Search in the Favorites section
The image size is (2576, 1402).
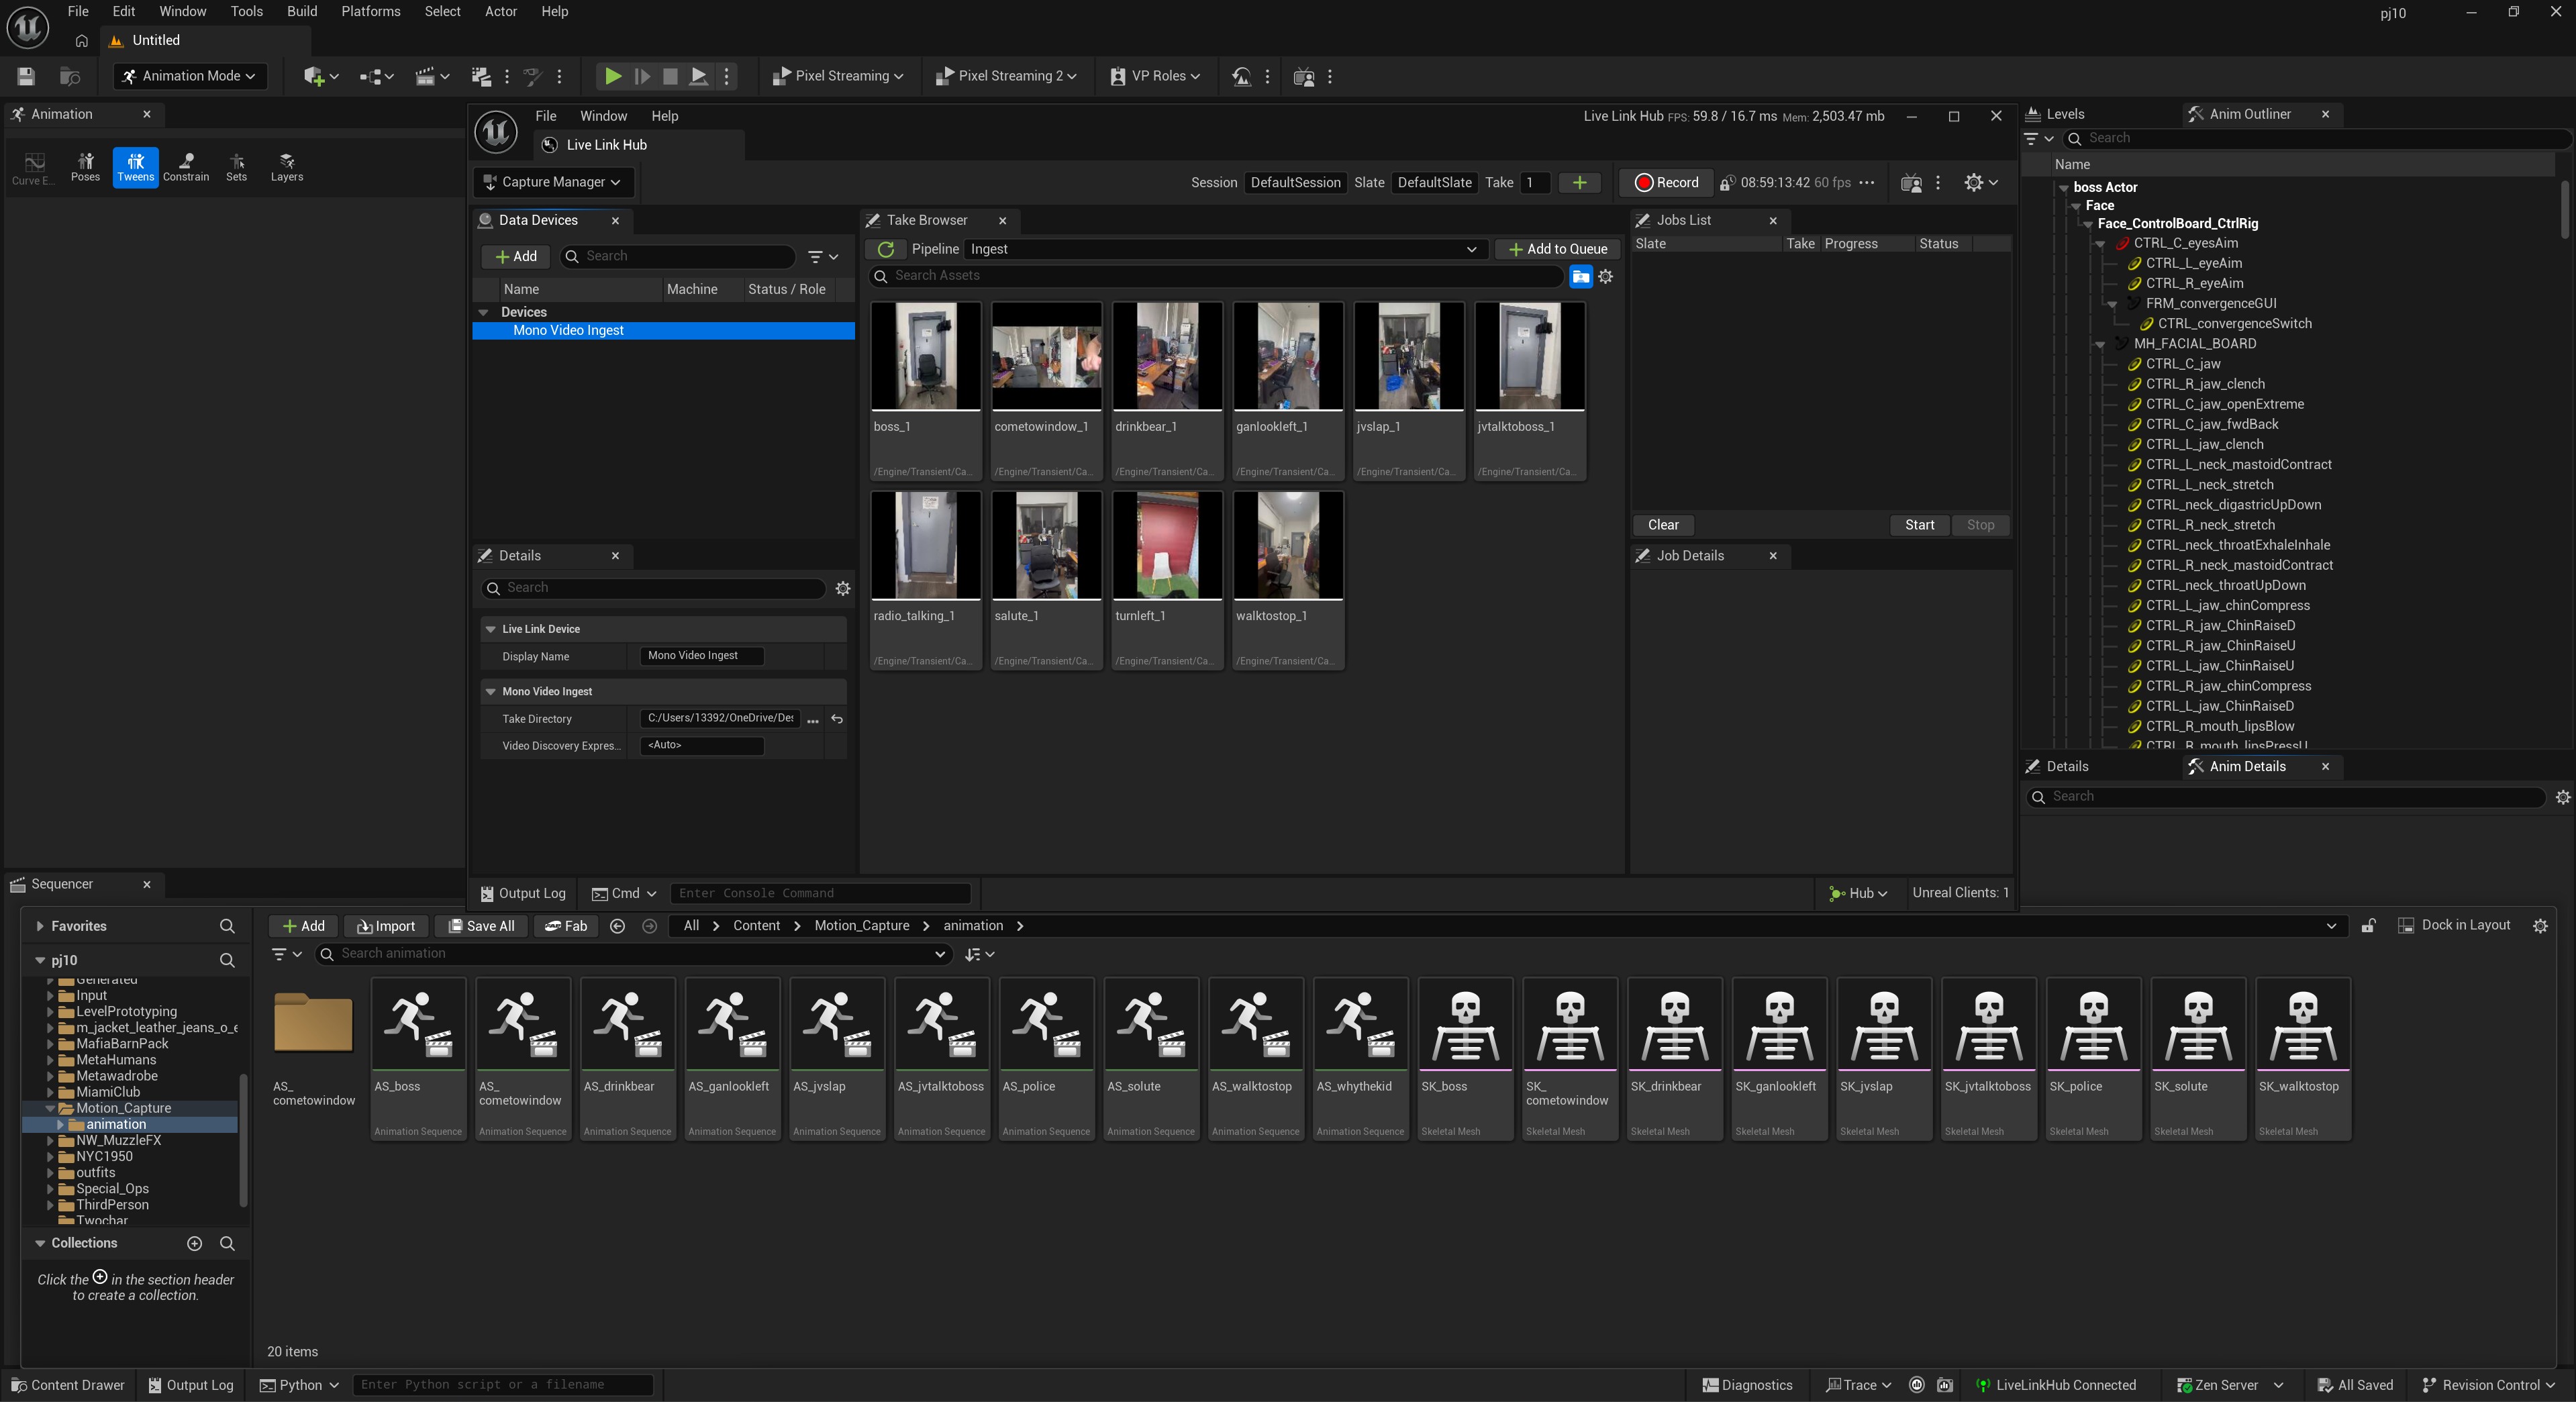point(227,926)
